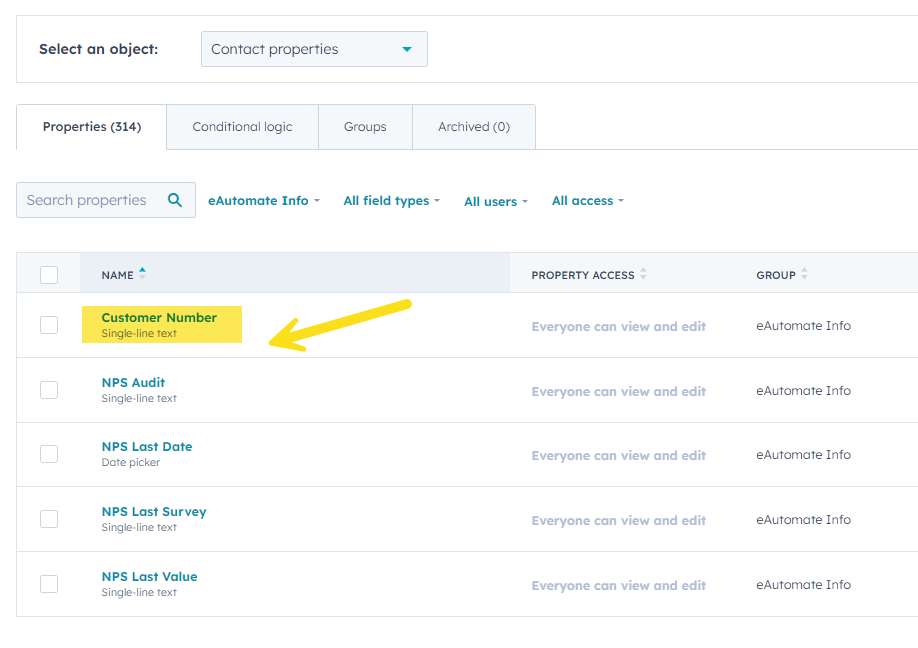This screenshot has height=648, width=918.
Task: Focus the Search properties input field
Action: pyautogui.click(x=106, y=200)
